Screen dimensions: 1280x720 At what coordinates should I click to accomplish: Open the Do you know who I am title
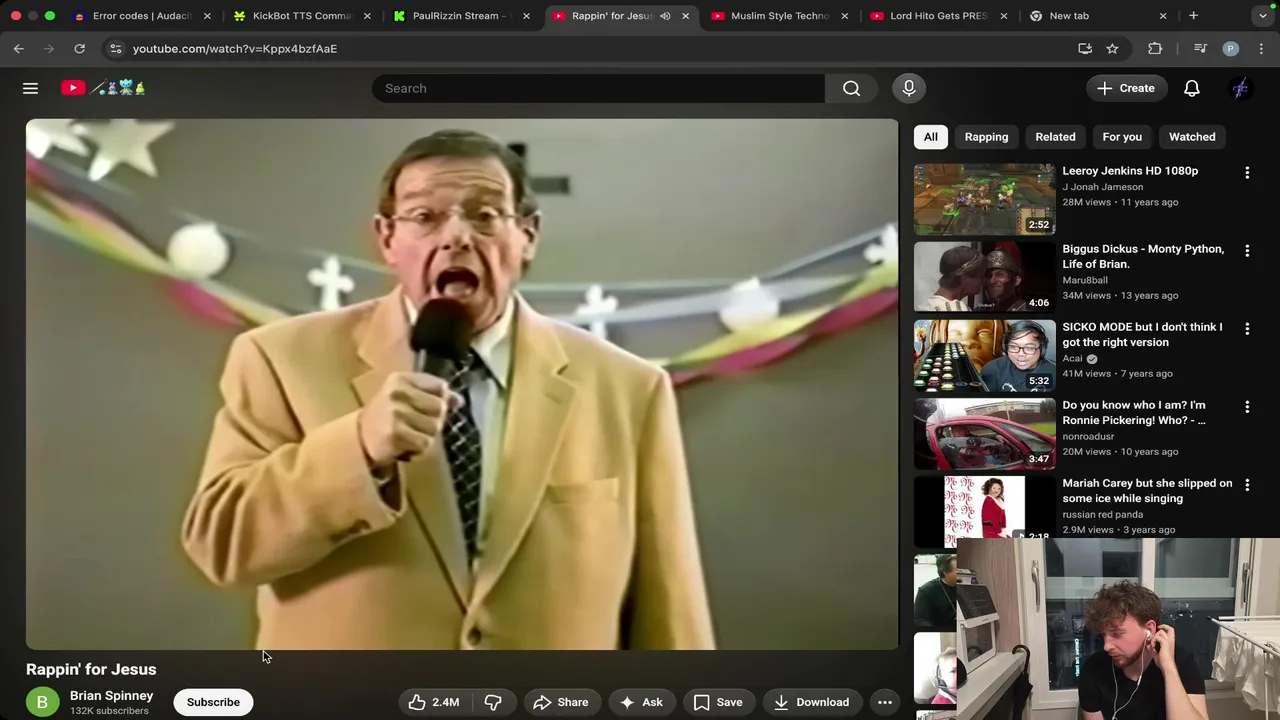click(1134, 412)
